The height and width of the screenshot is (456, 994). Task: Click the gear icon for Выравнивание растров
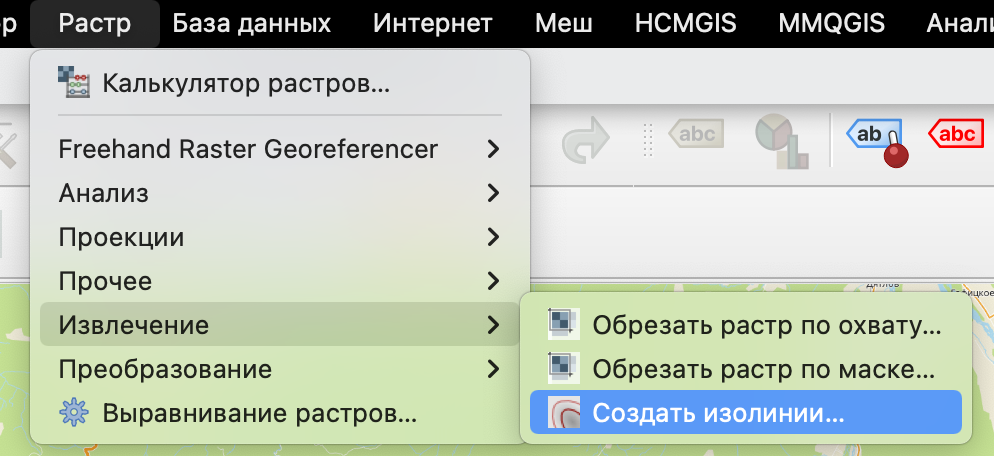click(74, 412)
